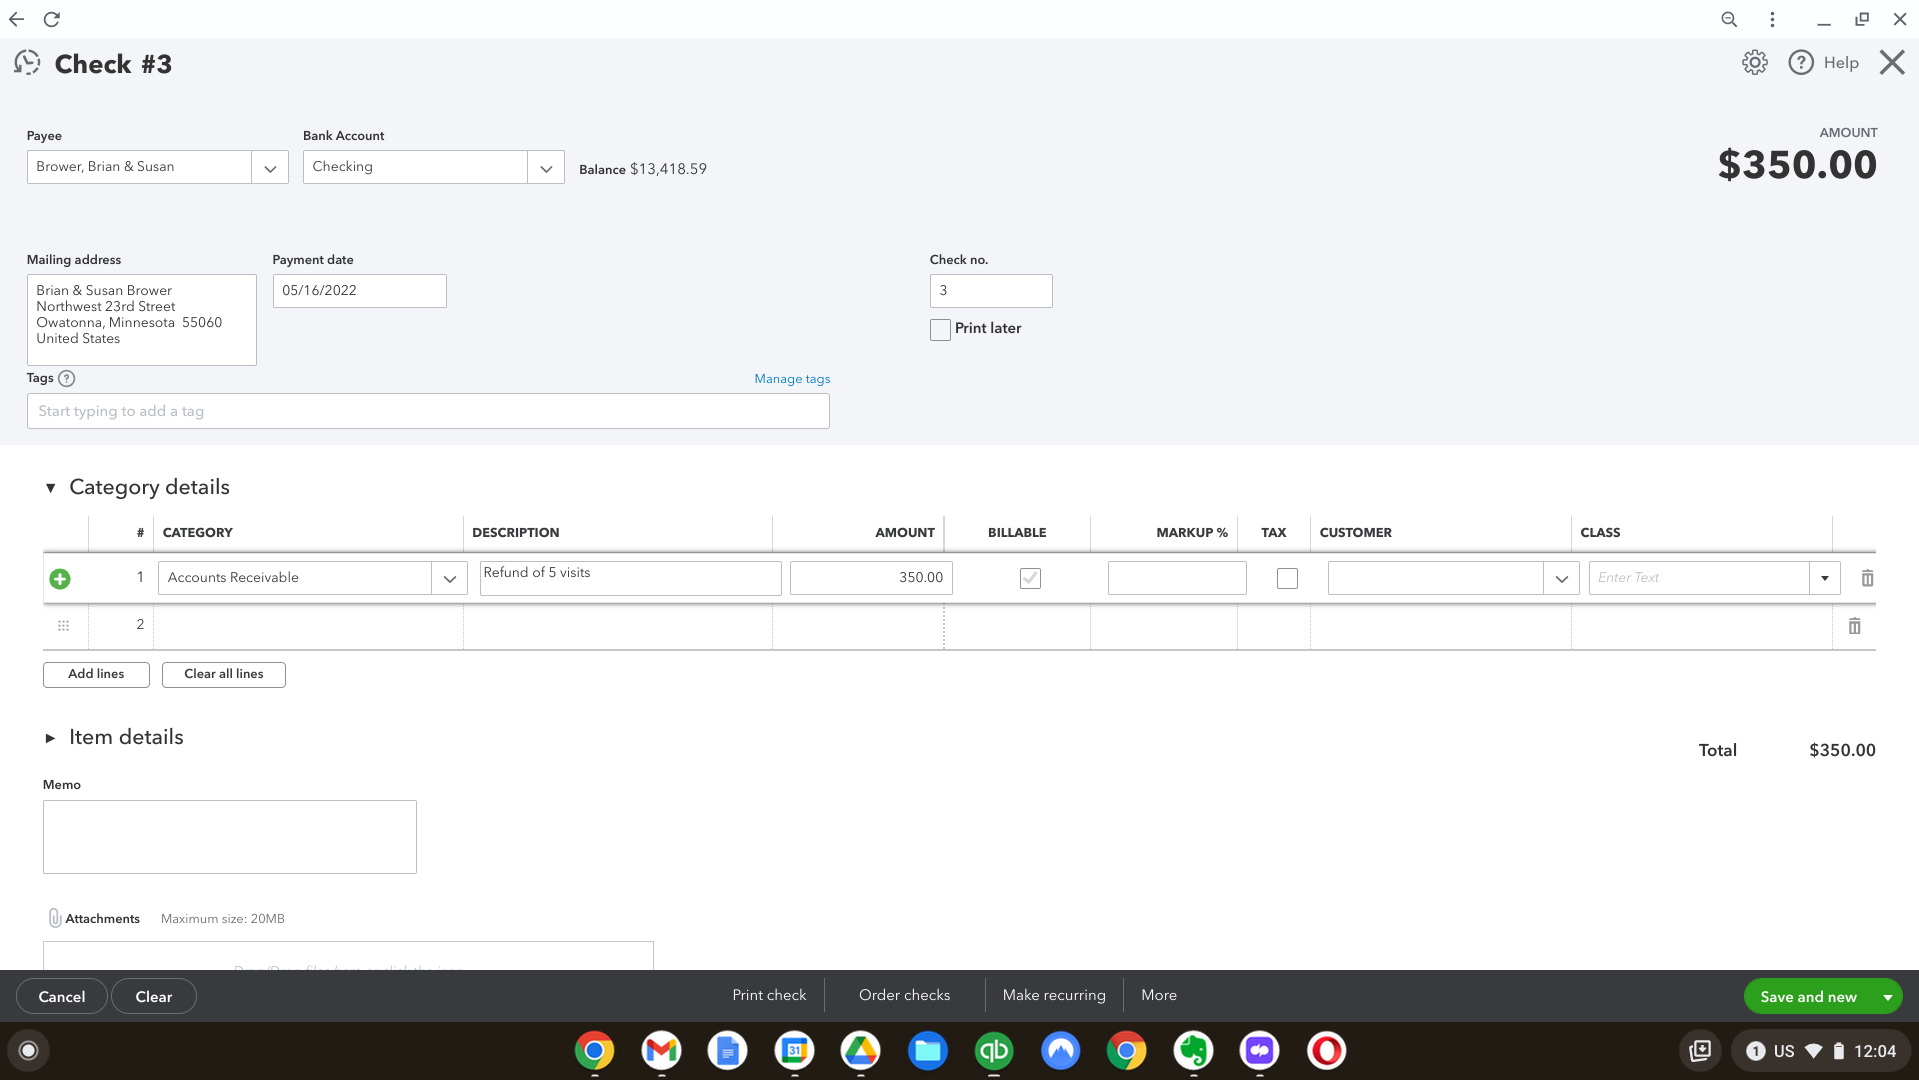1919x1080 pixels.
Task: Click Print check in the footer
Action: pyautogui.click(x=768, y=995)
